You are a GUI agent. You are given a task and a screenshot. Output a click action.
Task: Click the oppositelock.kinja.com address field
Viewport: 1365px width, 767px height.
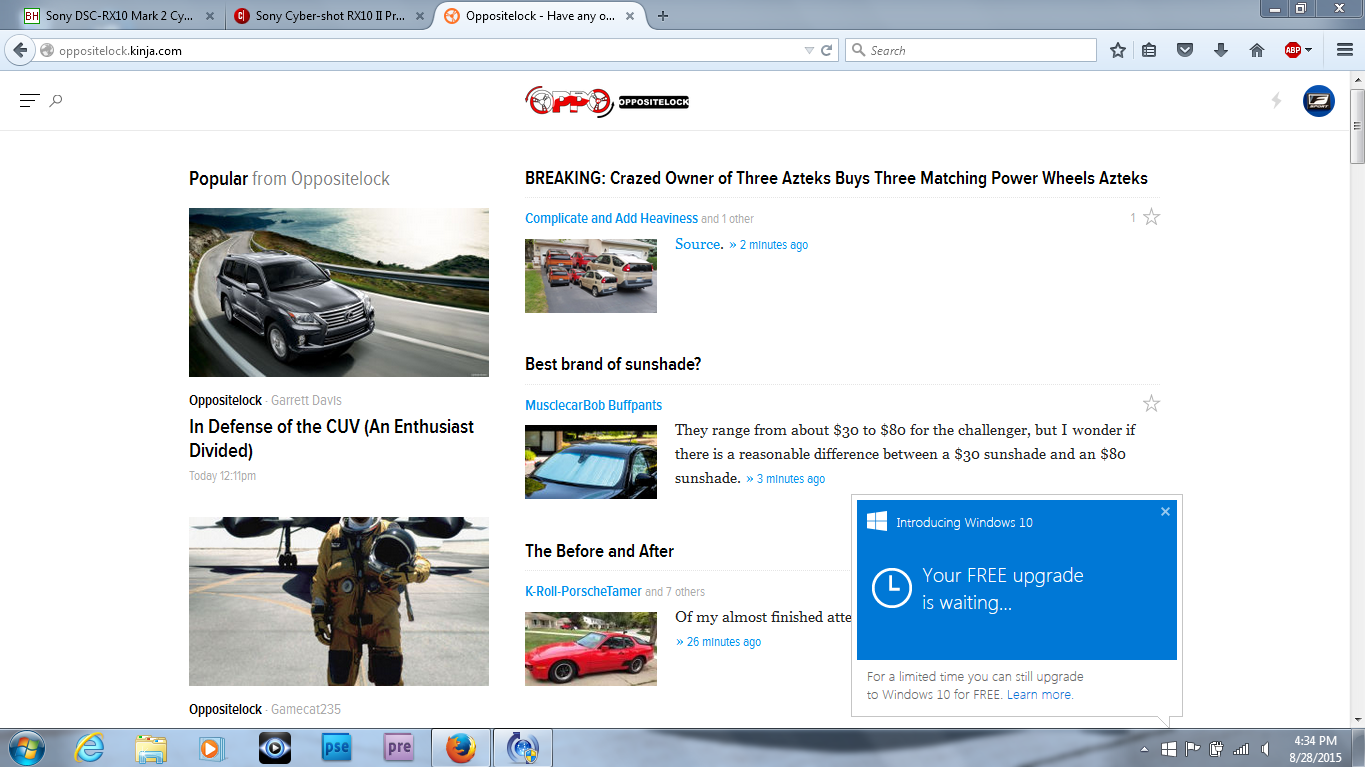[420, 50]
